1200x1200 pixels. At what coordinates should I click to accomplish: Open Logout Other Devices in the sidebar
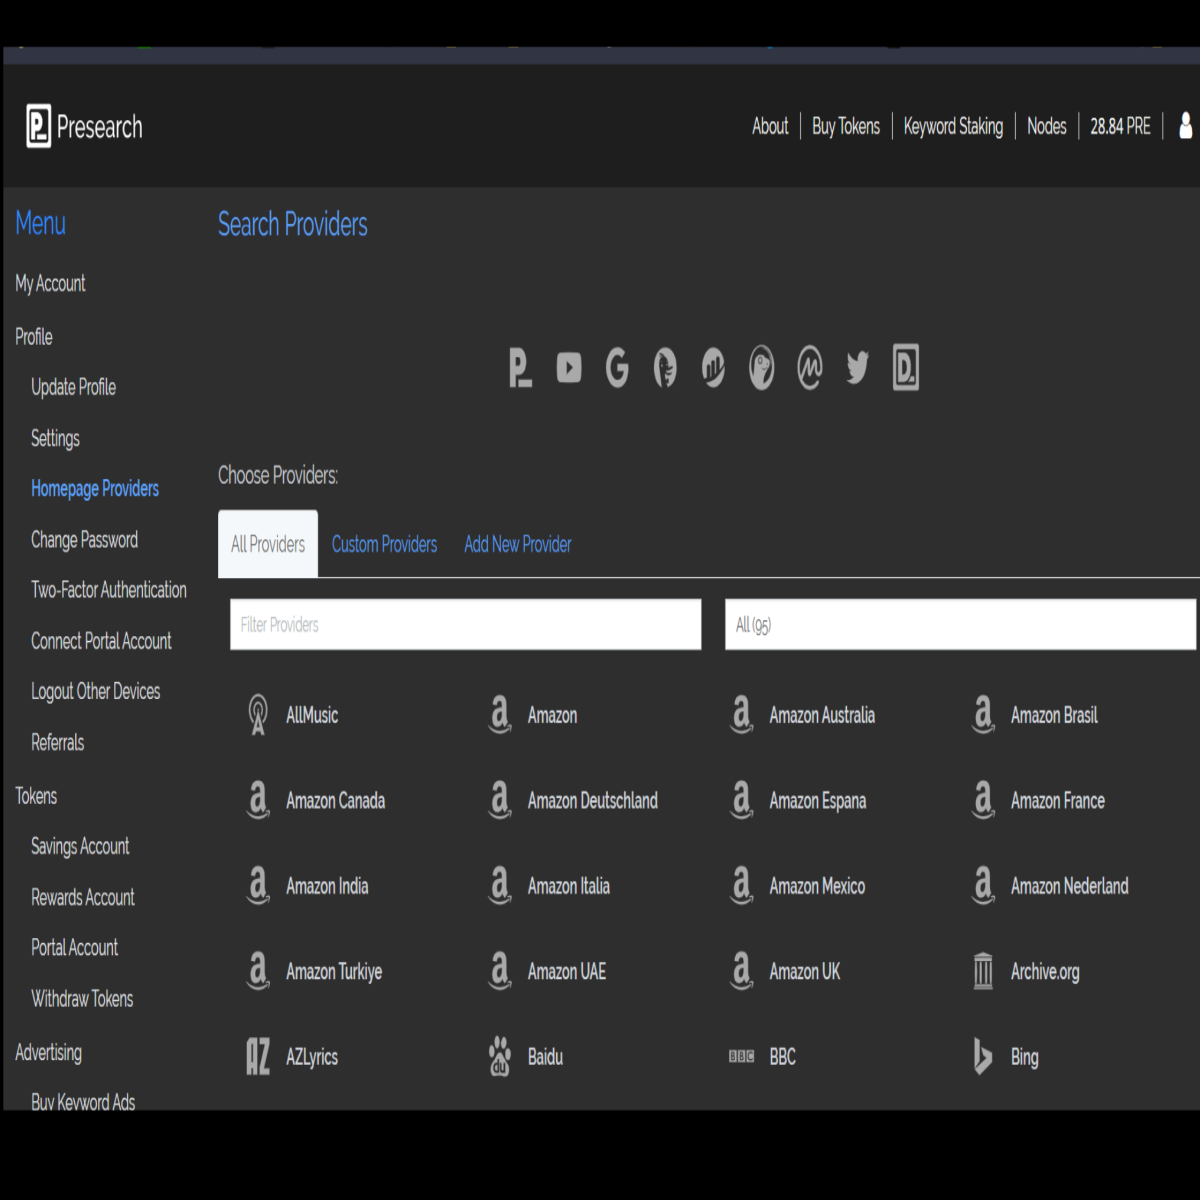tap(95, 691)
